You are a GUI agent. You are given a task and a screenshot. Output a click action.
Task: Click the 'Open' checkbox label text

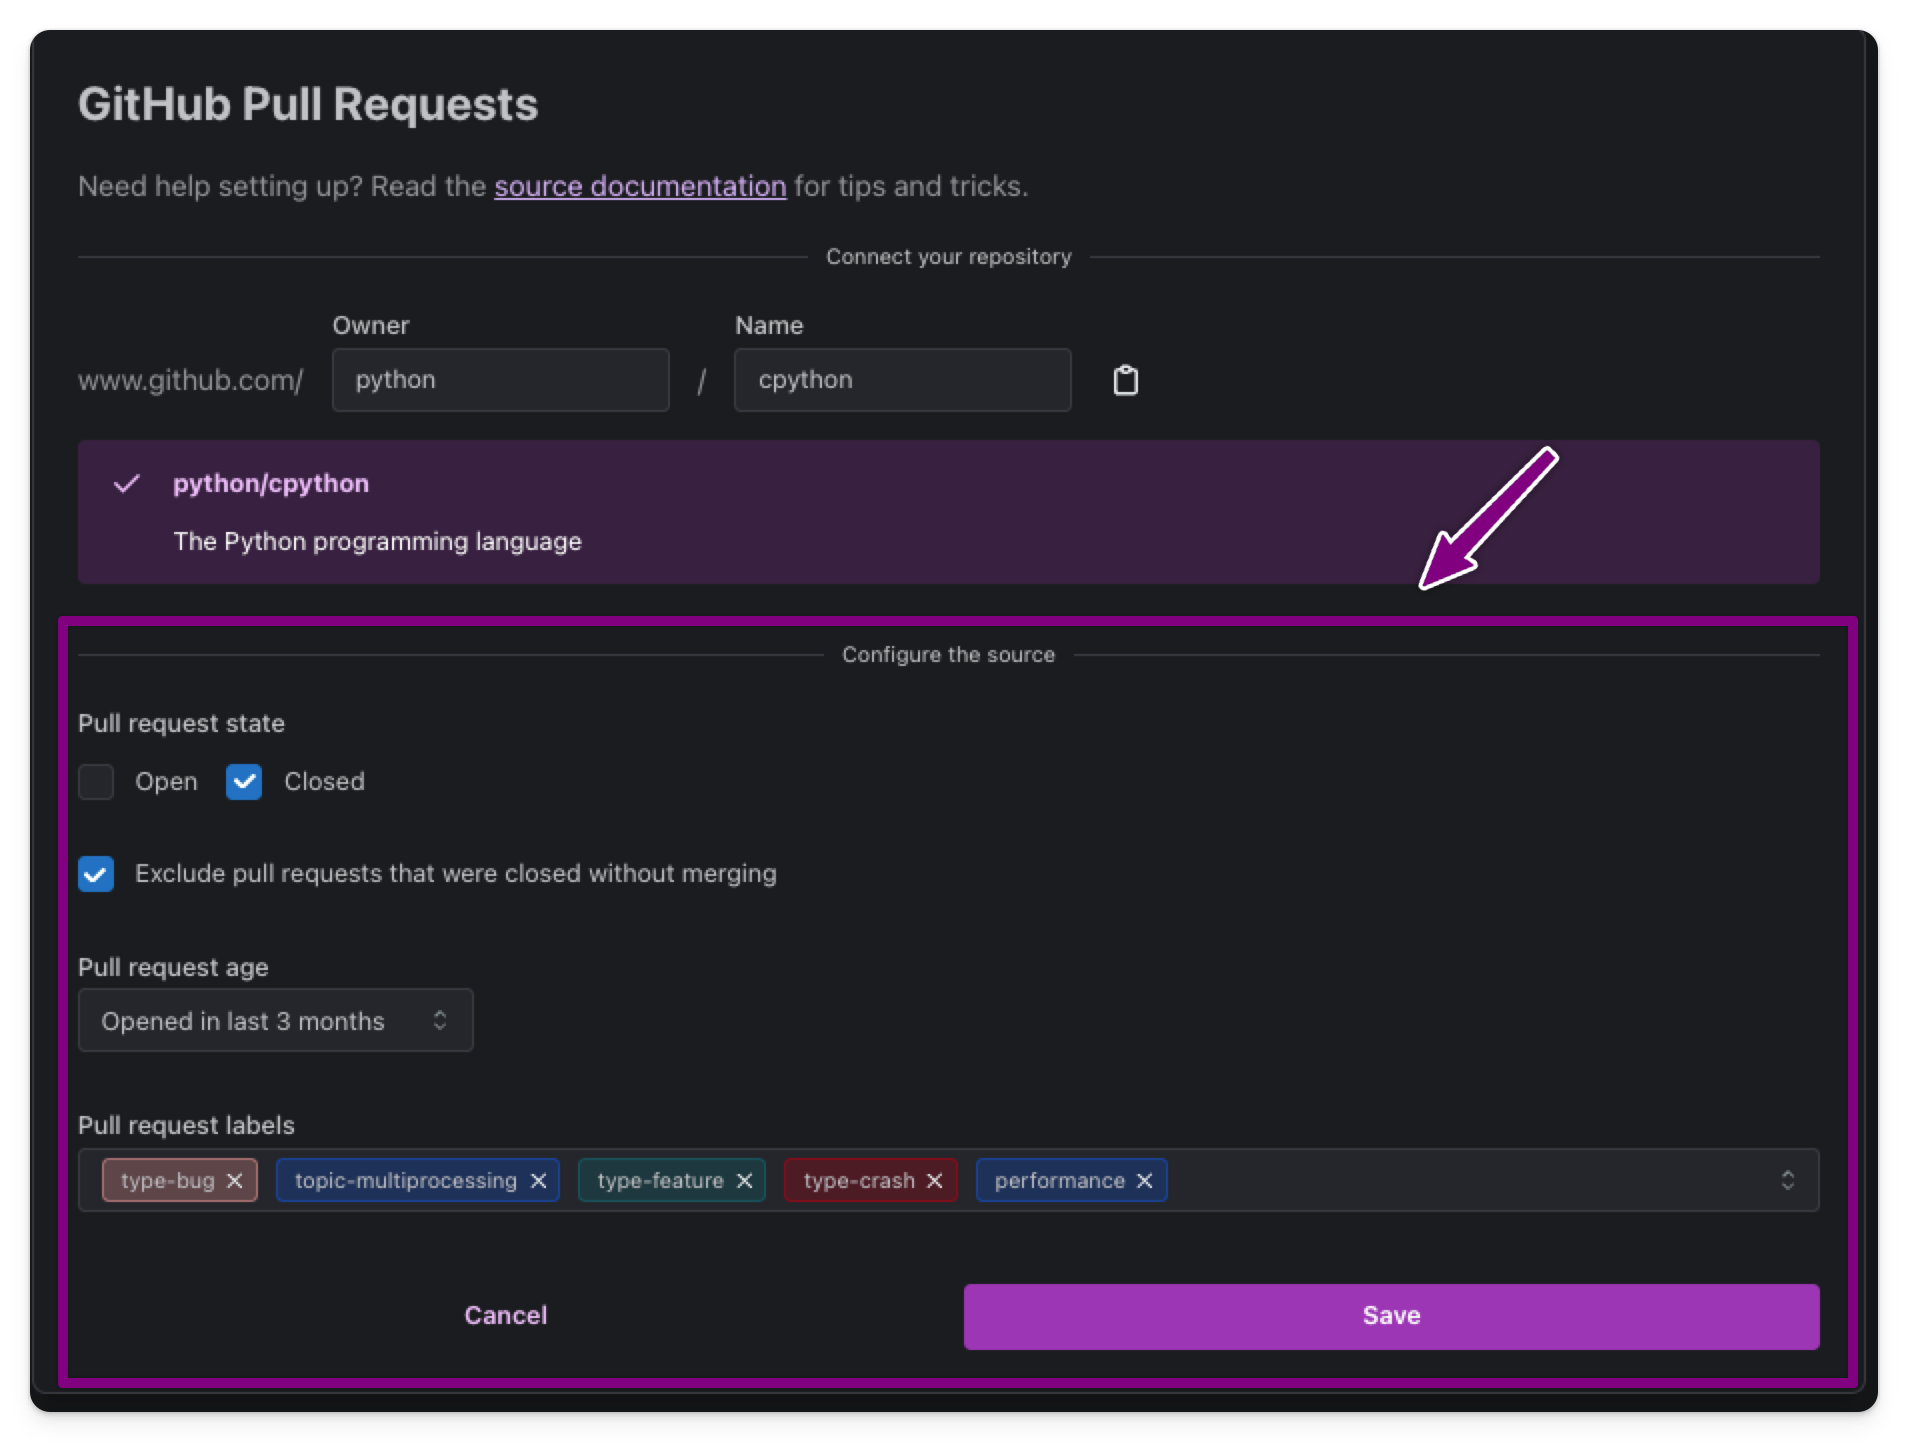[x=166, y=782]
